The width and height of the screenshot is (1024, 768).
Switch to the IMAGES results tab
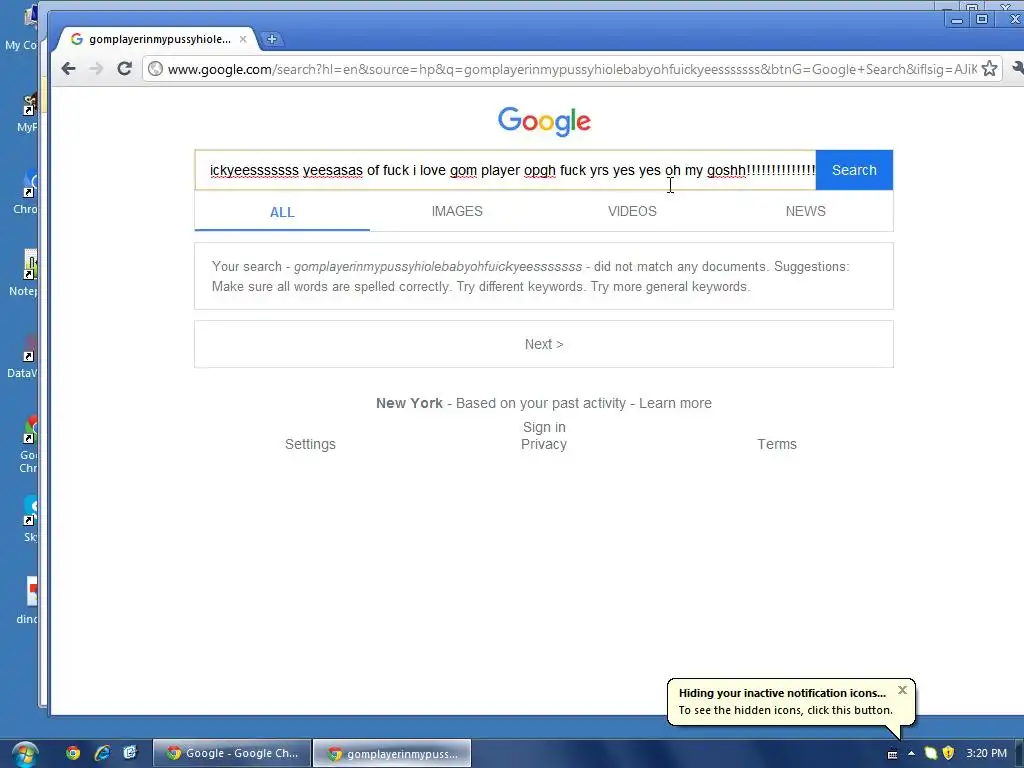[457, 211]
